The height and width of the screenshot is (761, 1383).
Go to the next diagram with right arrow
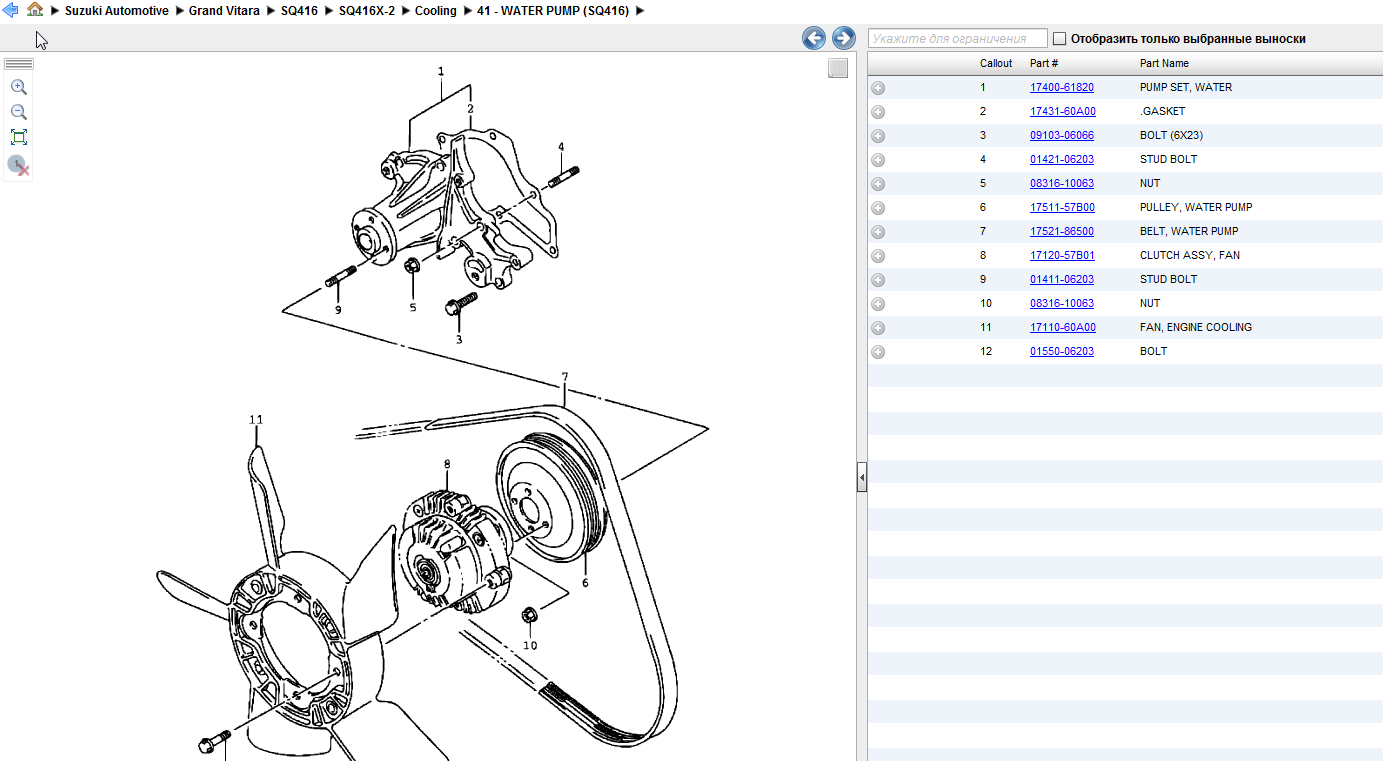click(x=844, y=38)
